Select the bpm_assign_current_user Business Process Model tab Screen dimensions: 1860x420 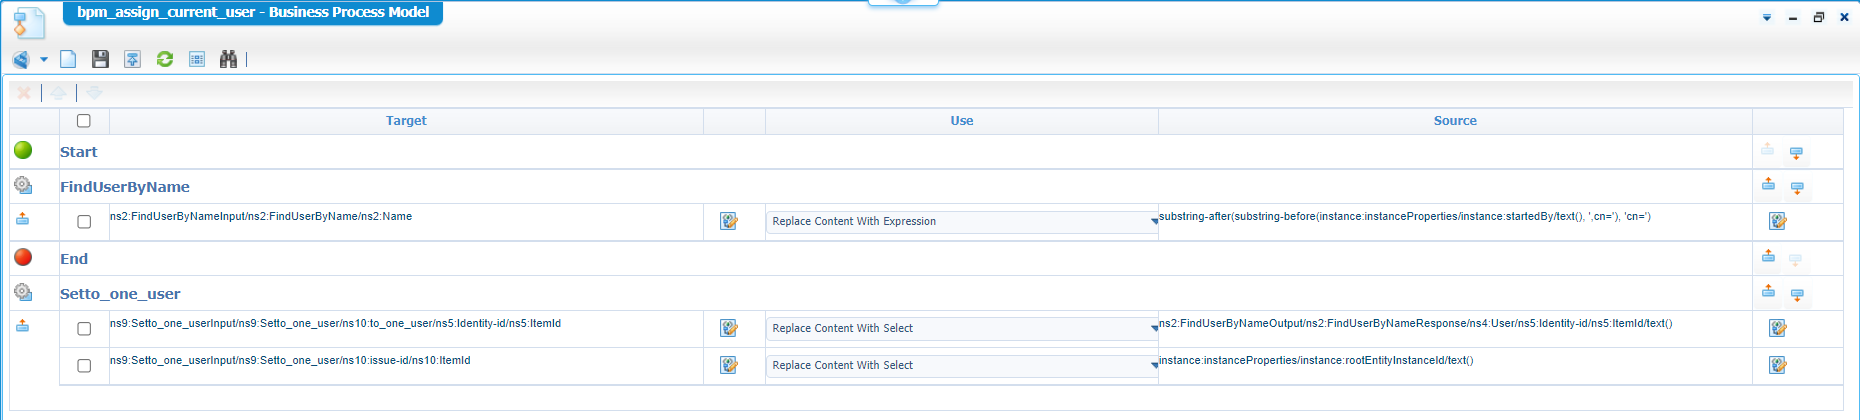click(253, 13)
